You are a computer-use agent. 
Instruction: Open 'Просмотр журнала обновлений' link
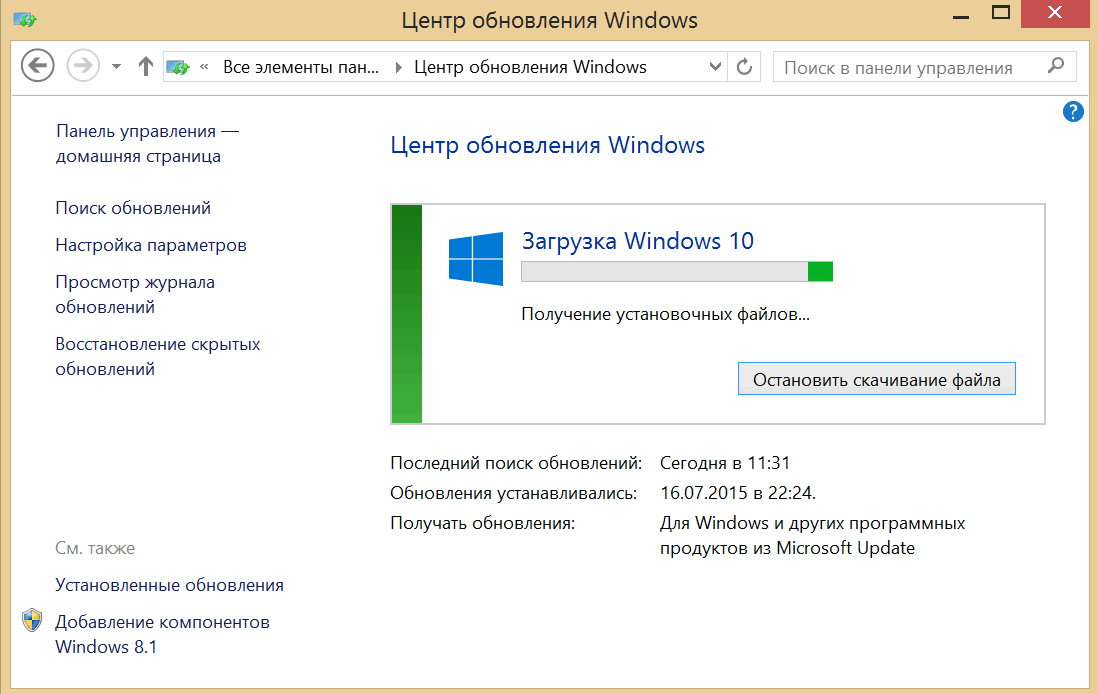(135, 294)
